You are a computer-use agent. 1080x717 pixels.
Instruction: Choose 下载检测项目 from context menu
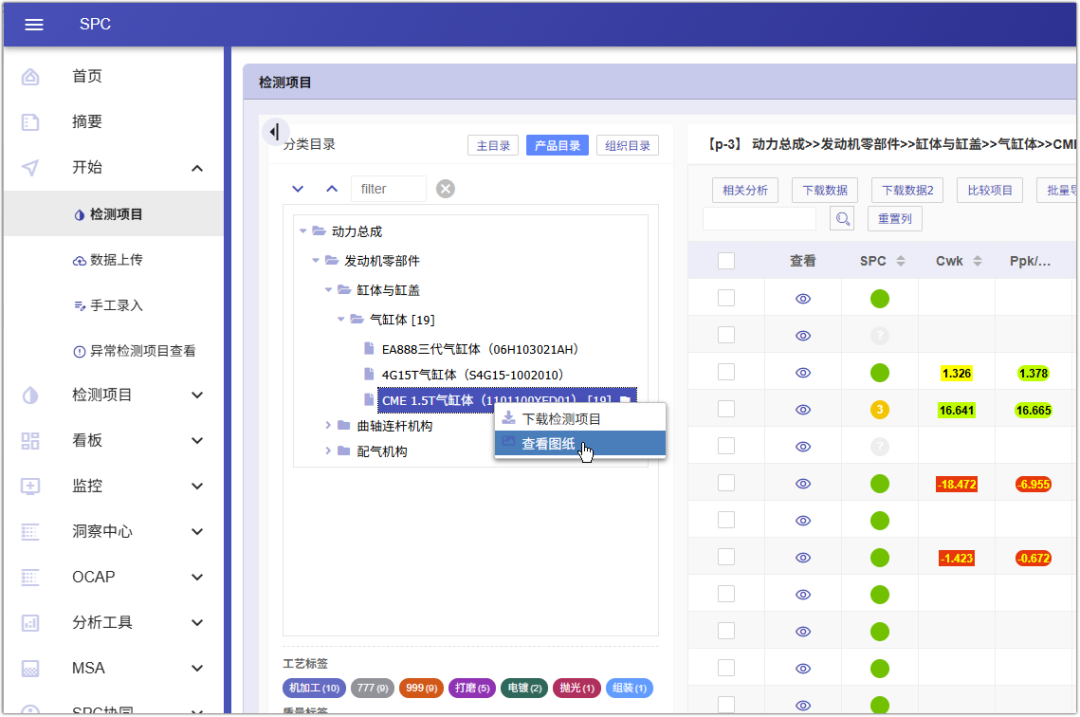coord(580,419)
